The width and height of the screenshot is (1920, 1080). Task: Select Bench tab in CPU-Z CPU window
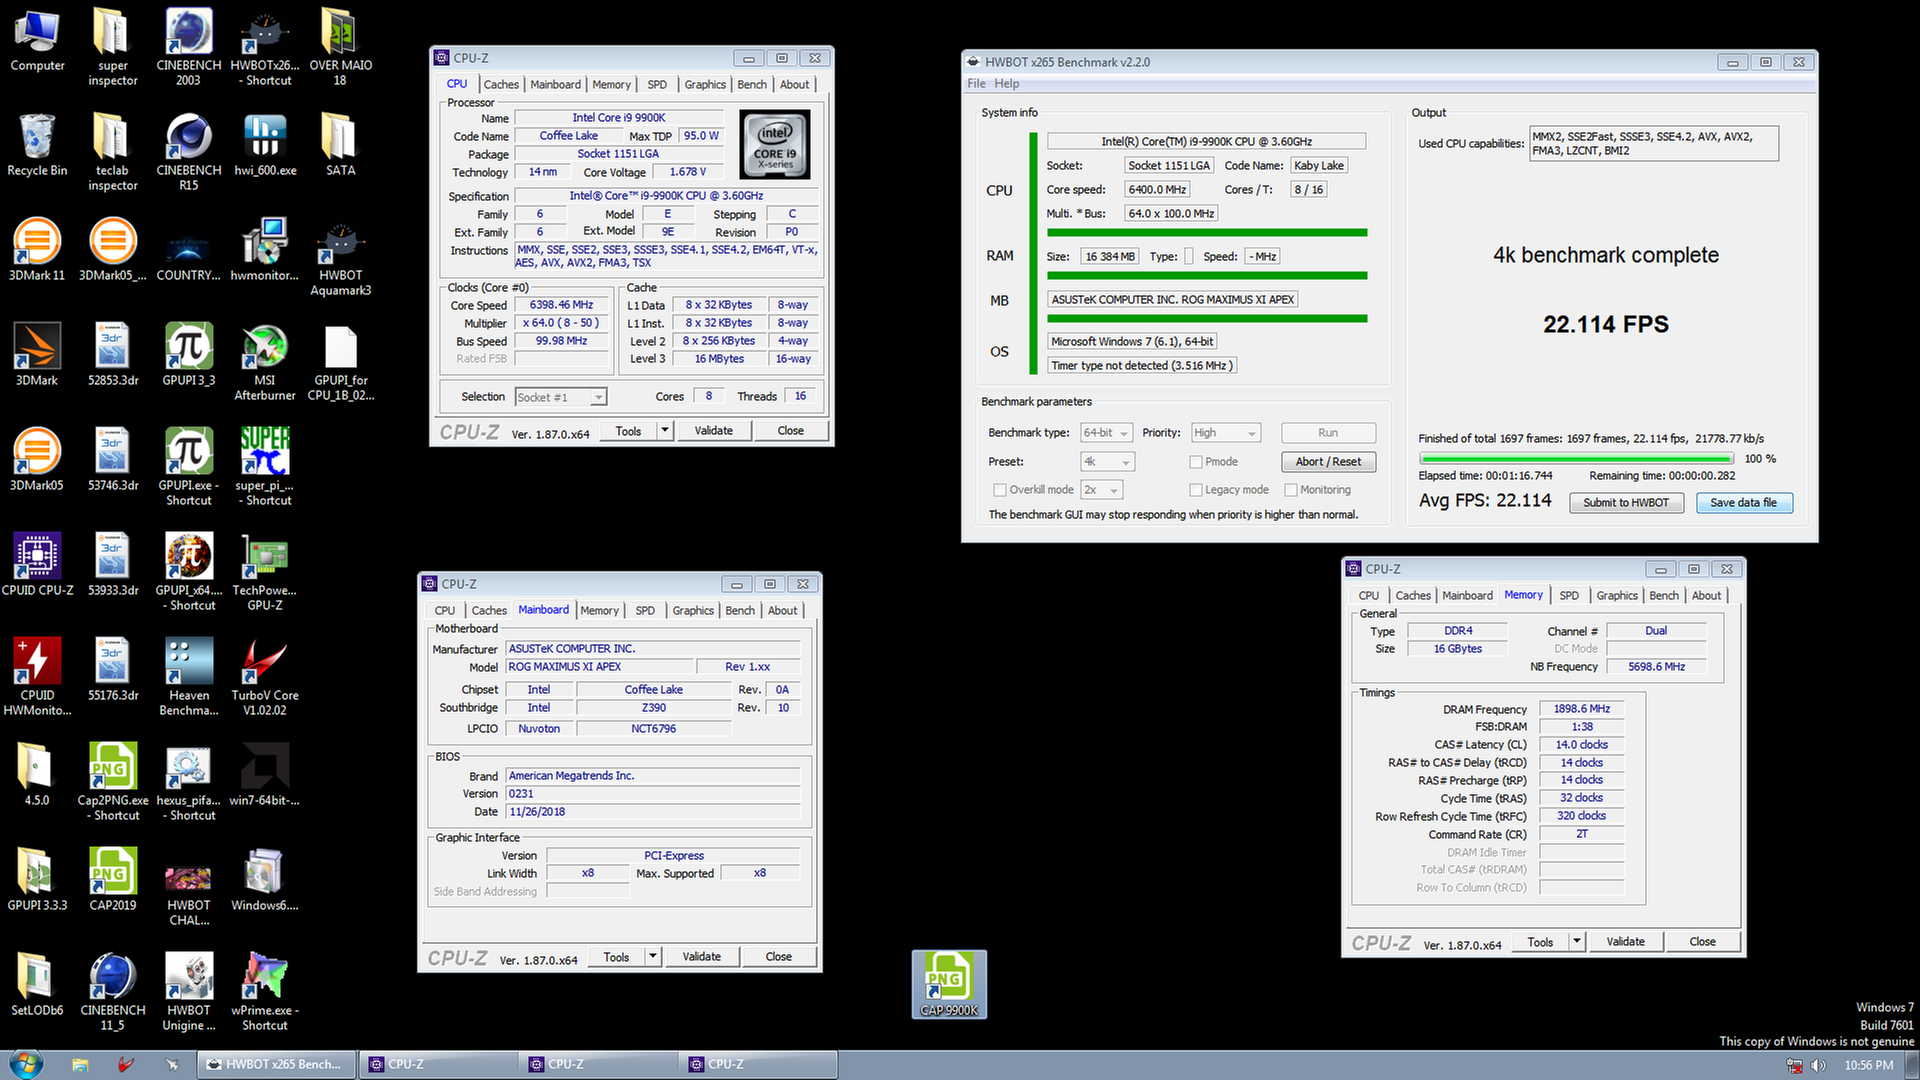click(x=752, y=85)
